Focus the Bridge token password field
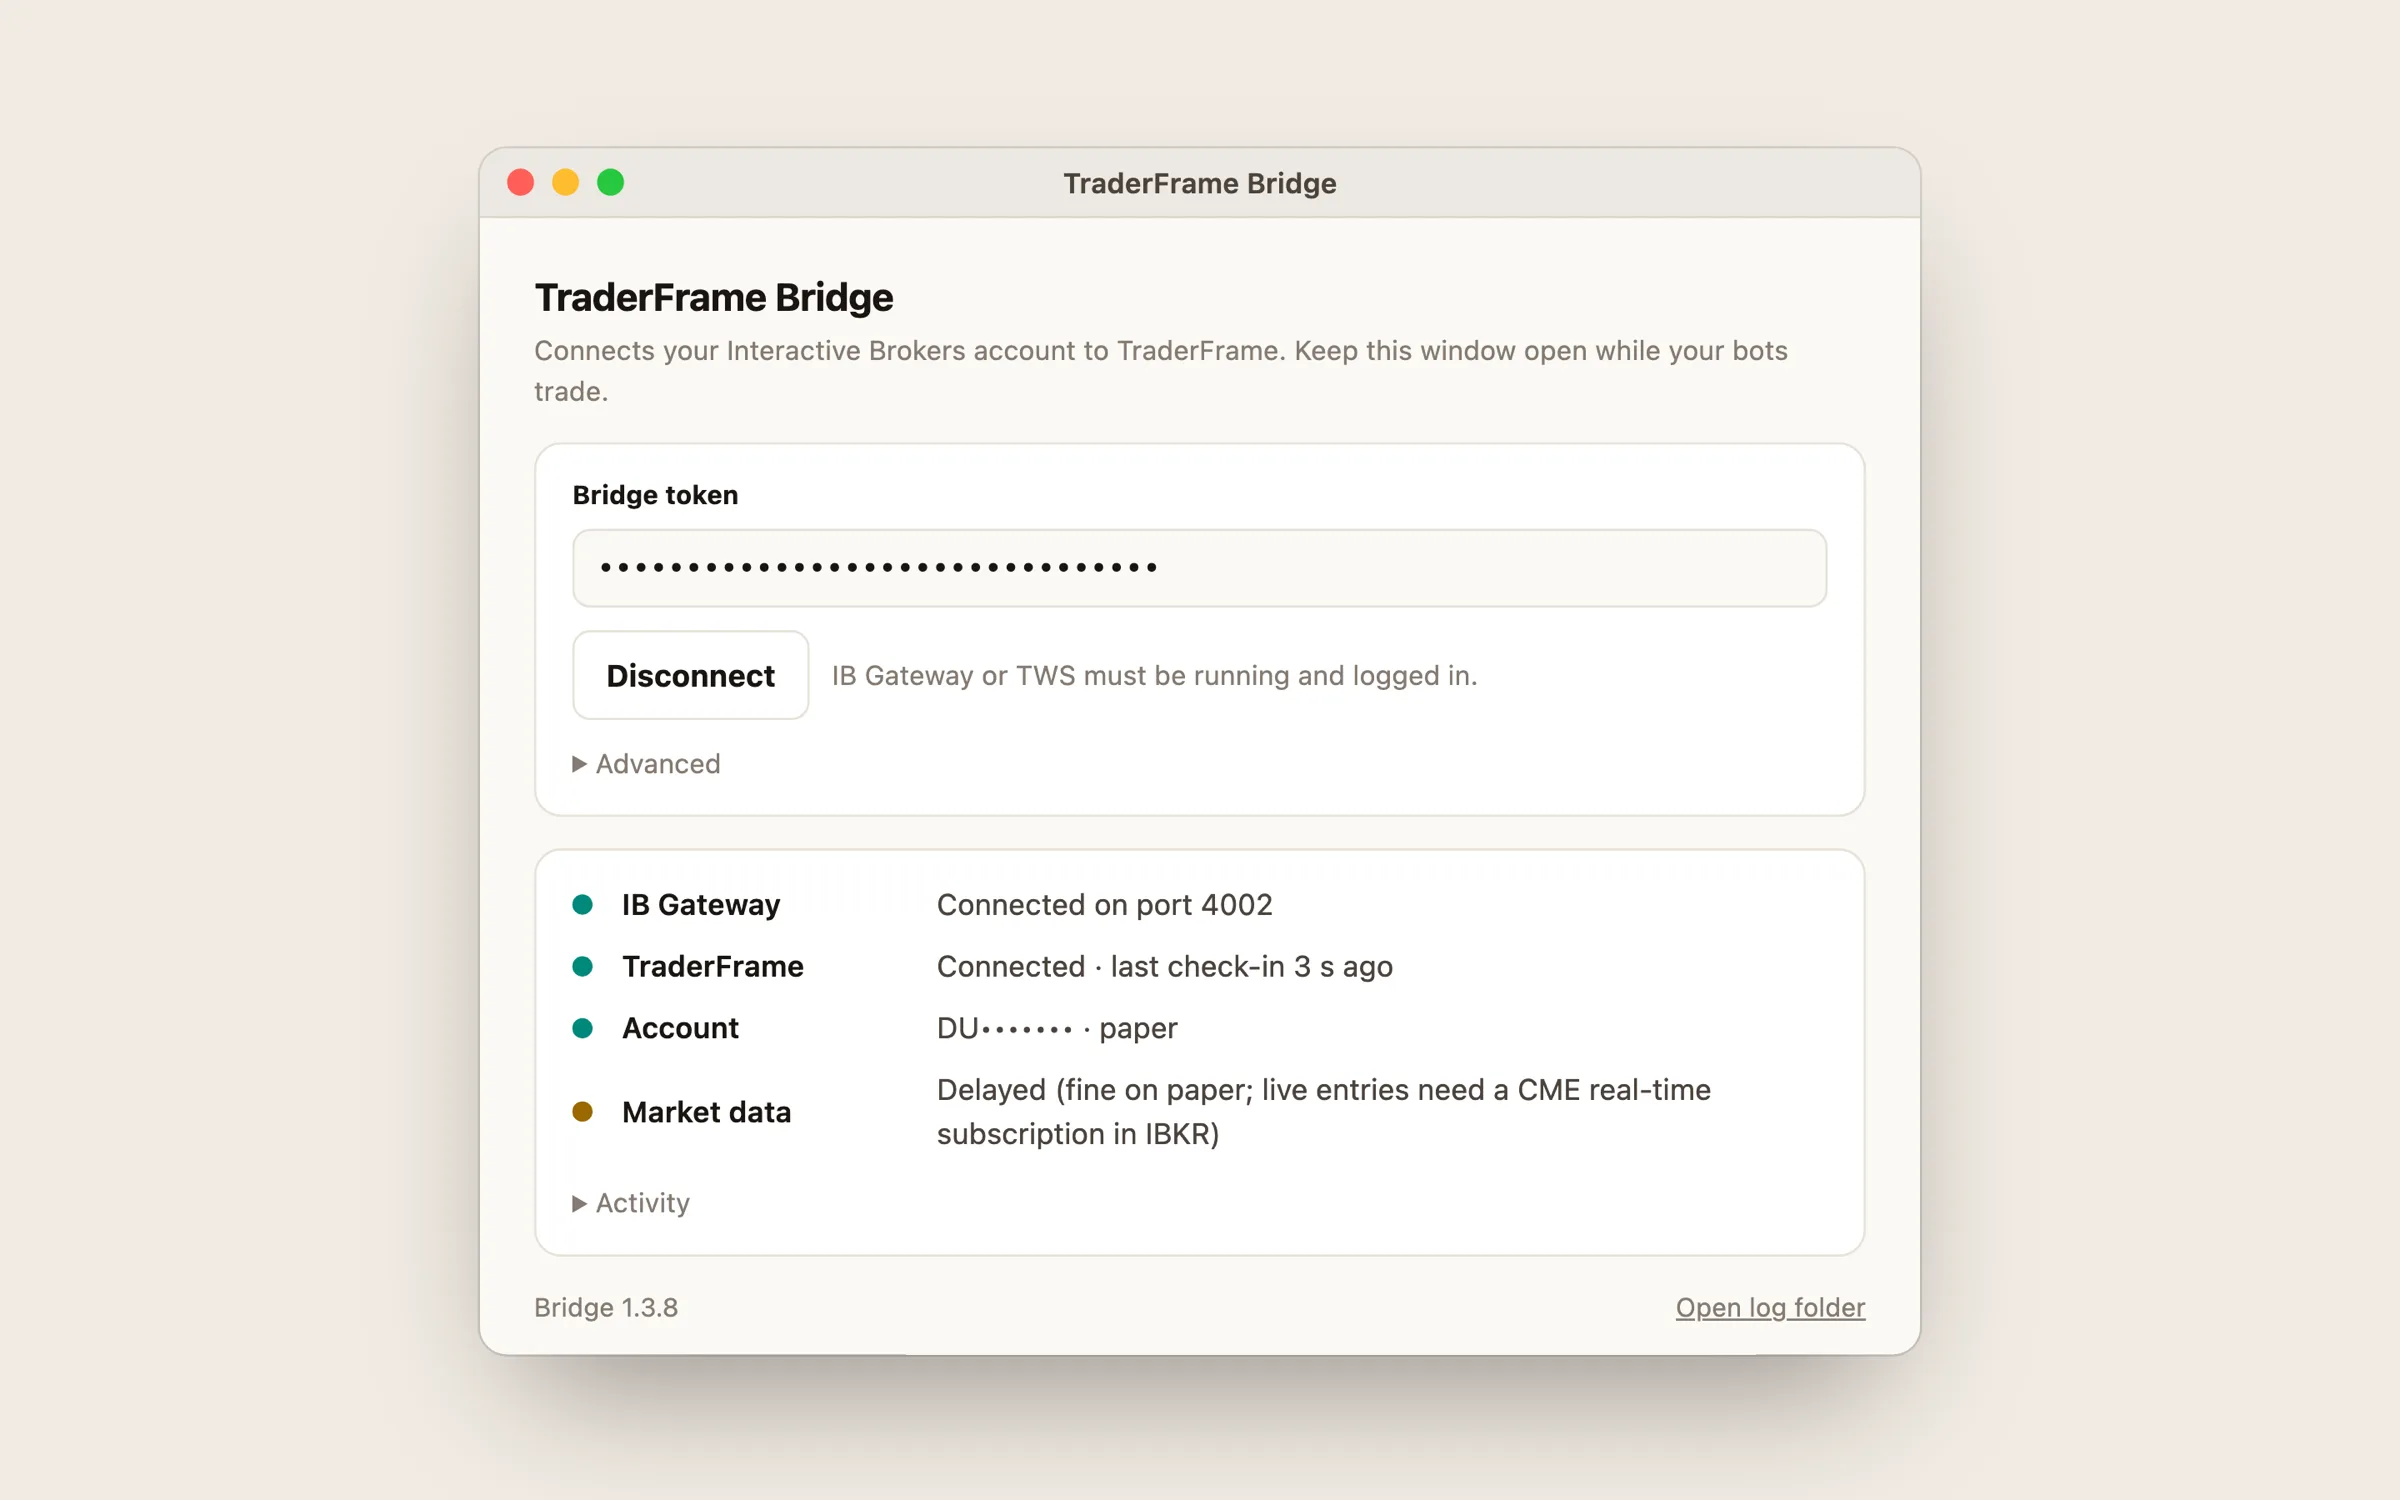Screen dimensions: 2400x1500 click(1199, 568)
